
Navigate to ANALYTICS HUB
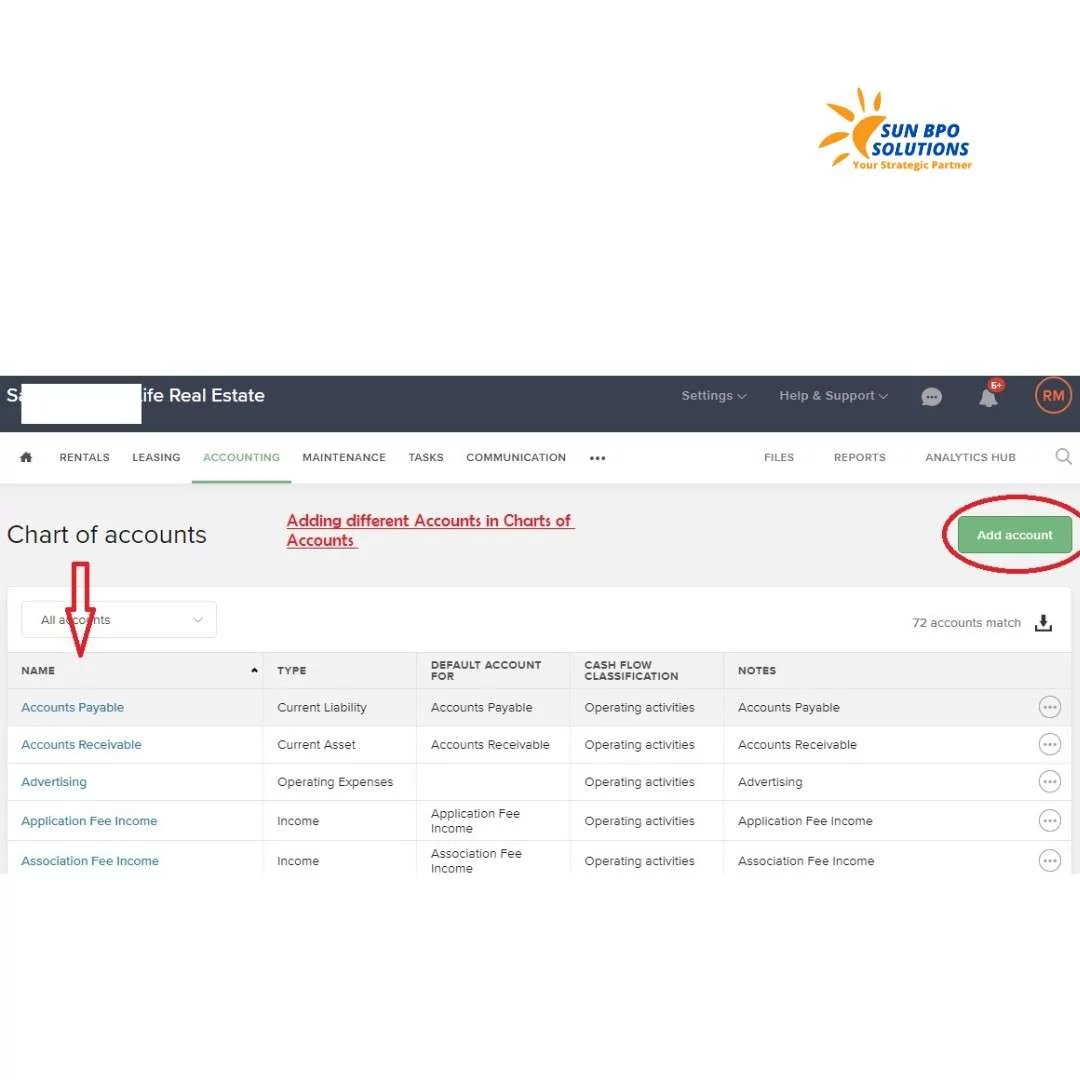click(970, 457)
